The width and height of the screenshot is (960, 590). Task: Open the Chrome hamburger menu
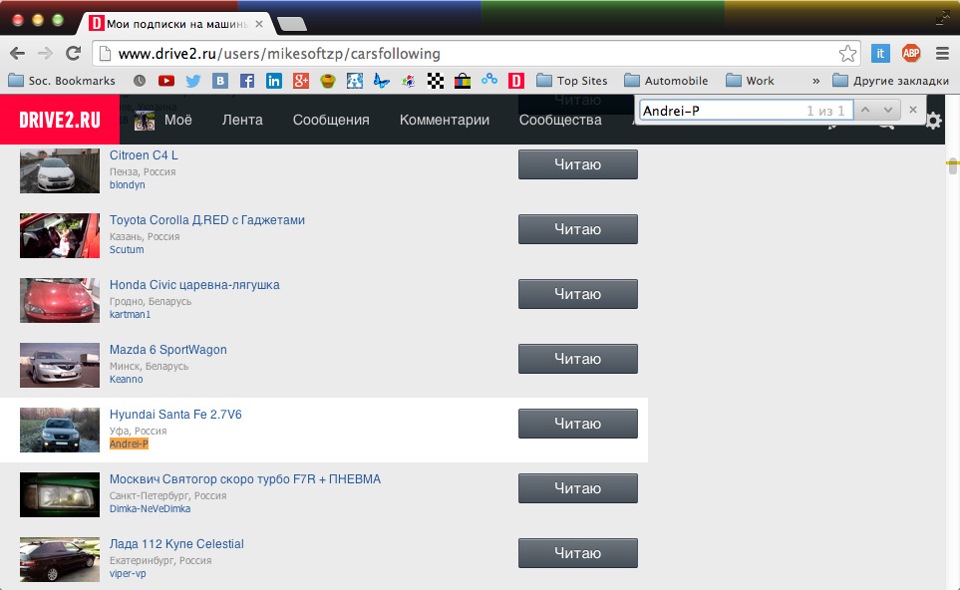942,54
